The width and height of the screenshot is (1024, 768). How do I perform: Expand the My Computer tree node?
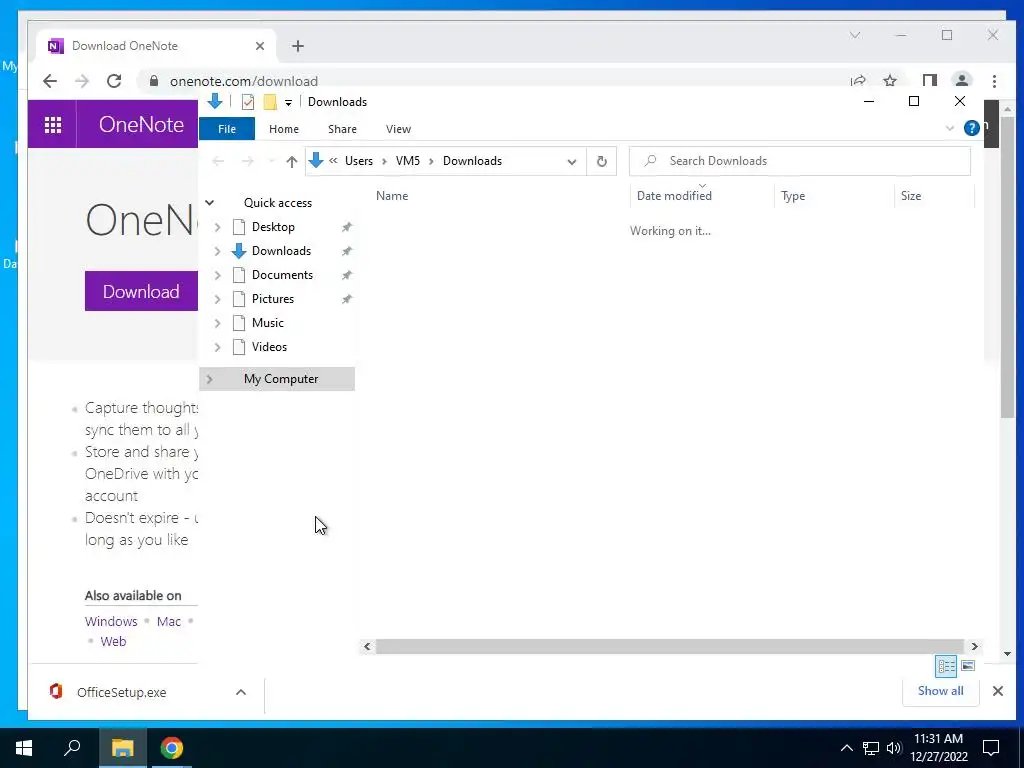coord(209,379)
